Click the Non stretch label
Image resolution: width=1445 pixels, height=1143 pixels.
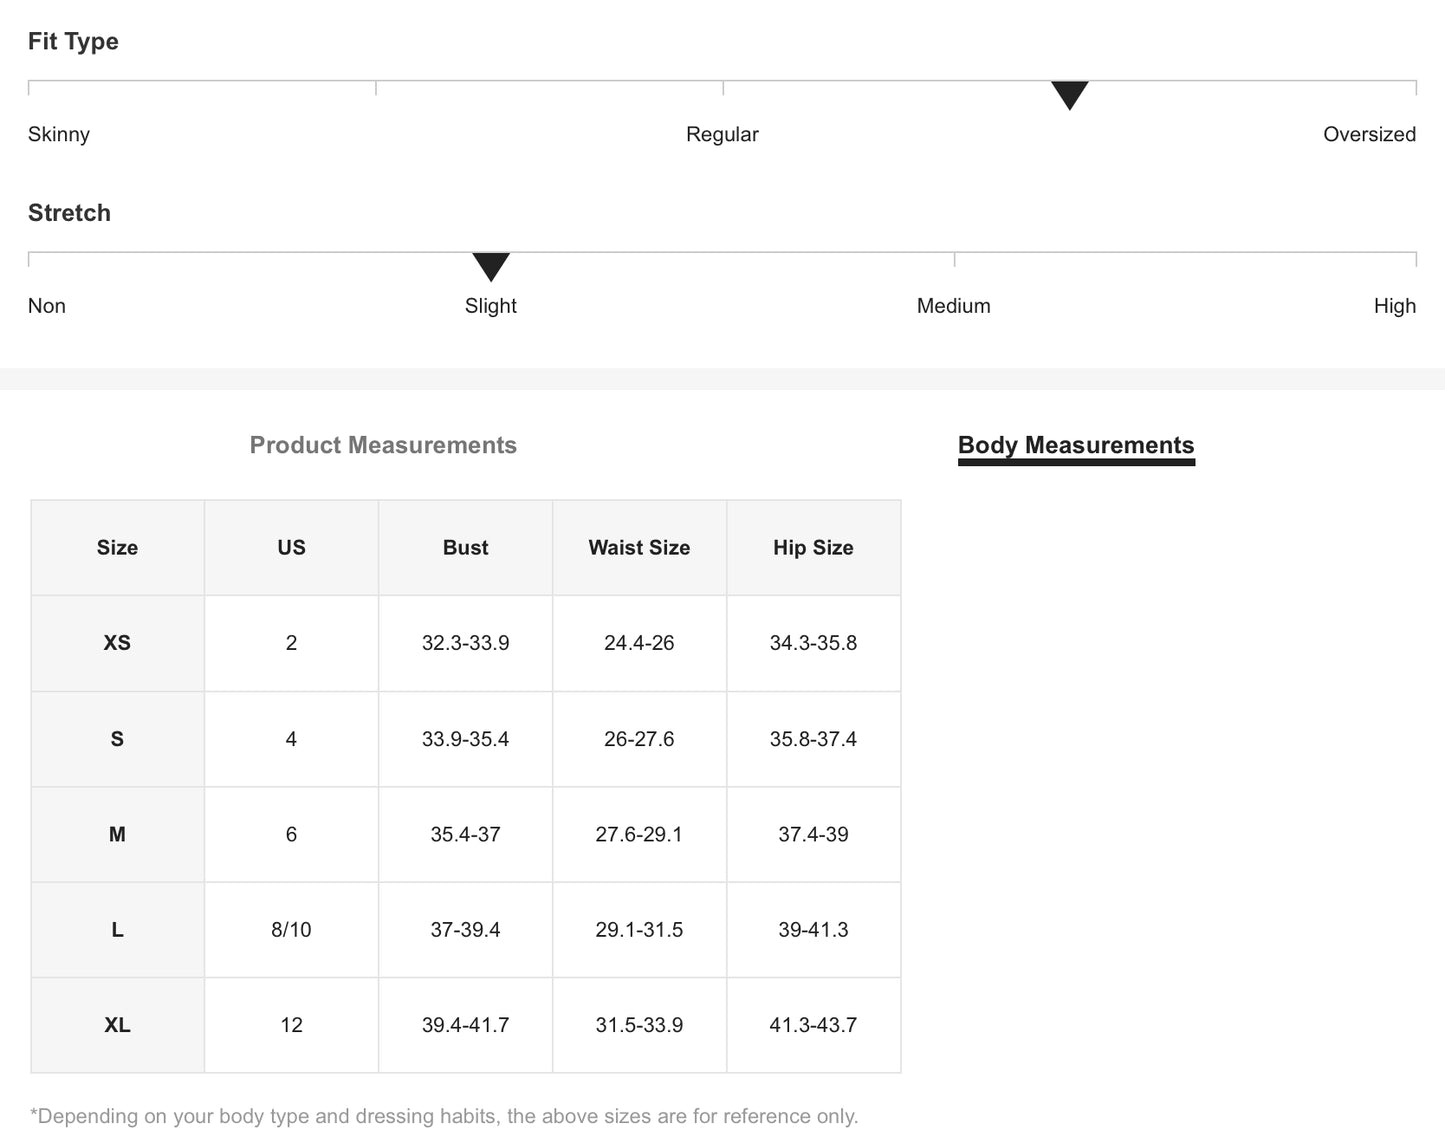click(47, 306)
